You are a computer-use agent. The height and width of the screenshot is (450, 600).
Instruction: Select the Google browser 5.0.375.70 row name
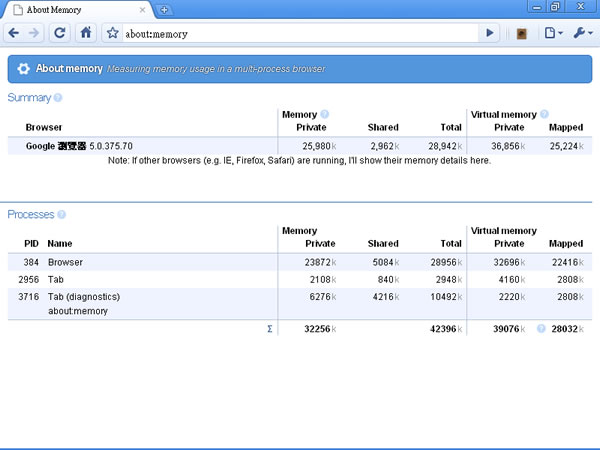click(79, 146)
